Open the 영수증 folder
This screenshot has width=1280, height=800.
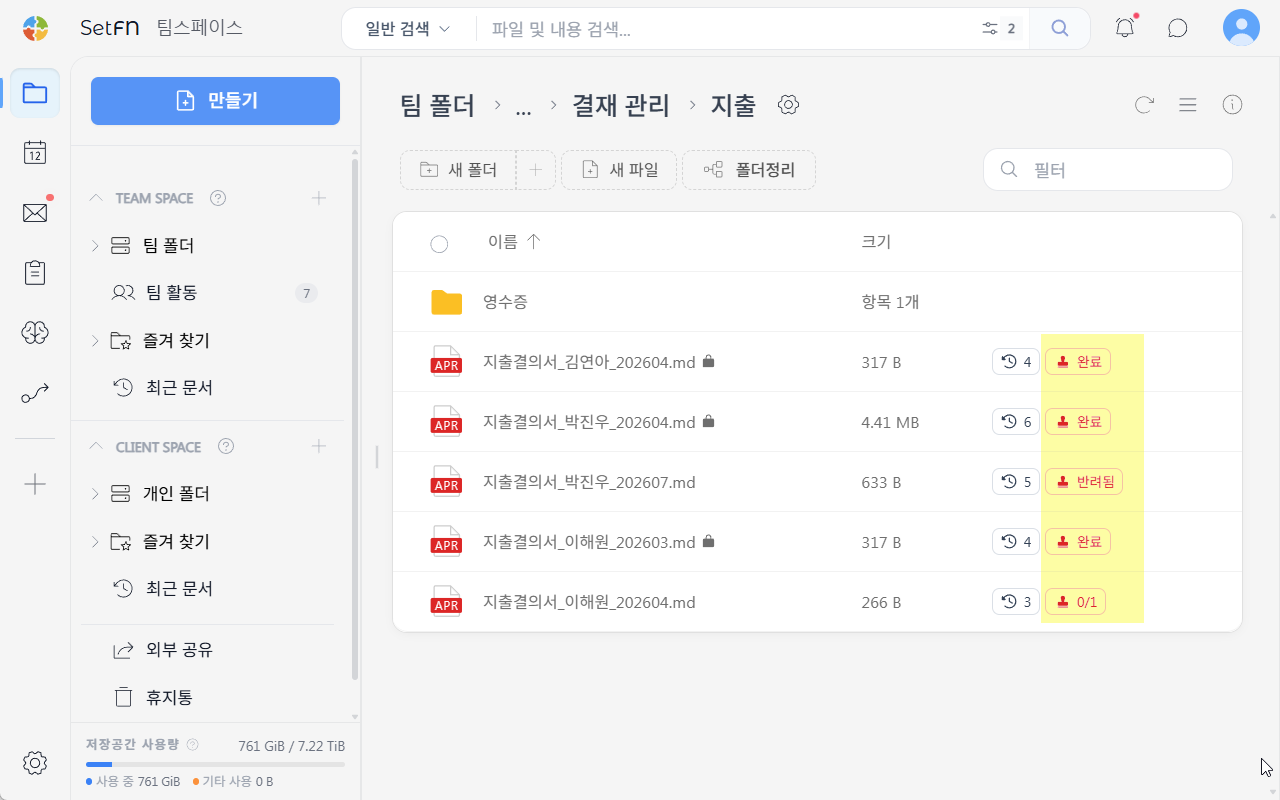click(x=505, y=302)
